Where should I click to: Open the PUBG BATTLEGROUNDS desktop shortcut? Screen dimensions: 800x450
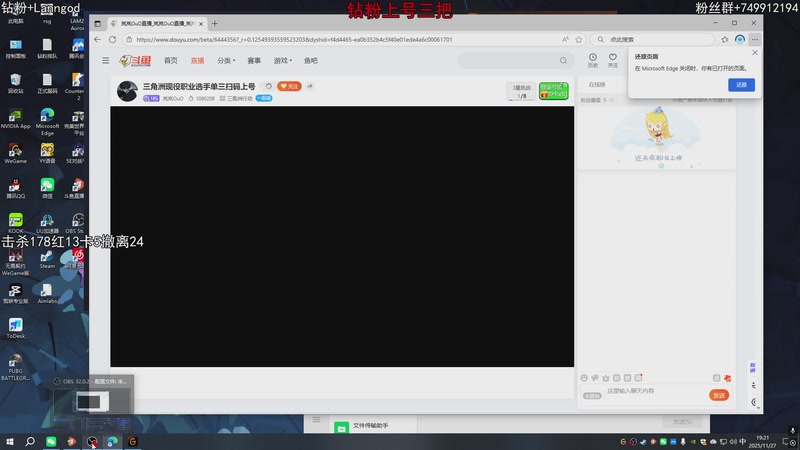pos(15,367)
